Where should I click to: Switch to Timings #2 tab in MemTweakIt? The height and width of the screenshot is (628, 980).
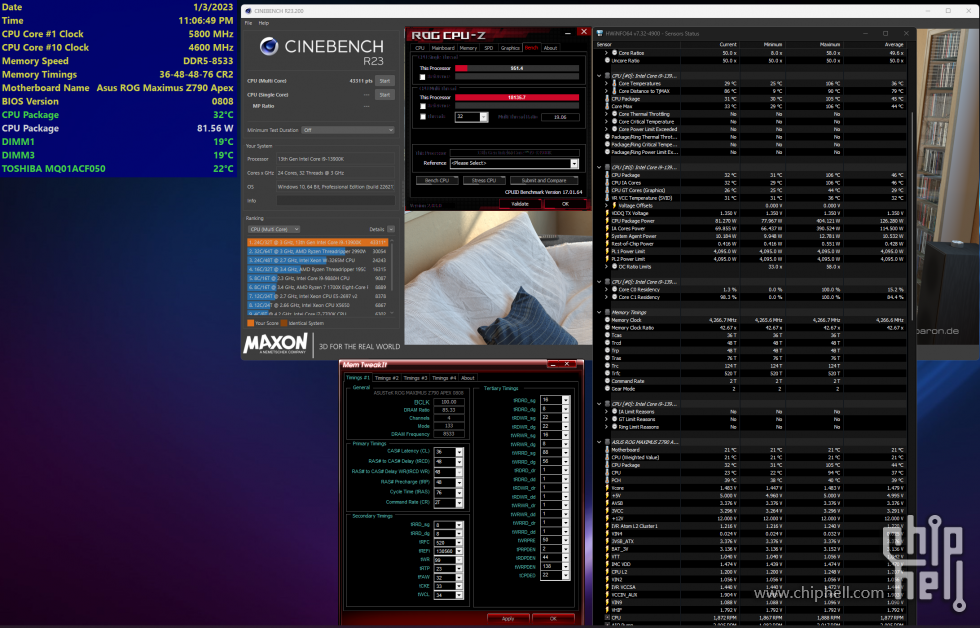387,378
